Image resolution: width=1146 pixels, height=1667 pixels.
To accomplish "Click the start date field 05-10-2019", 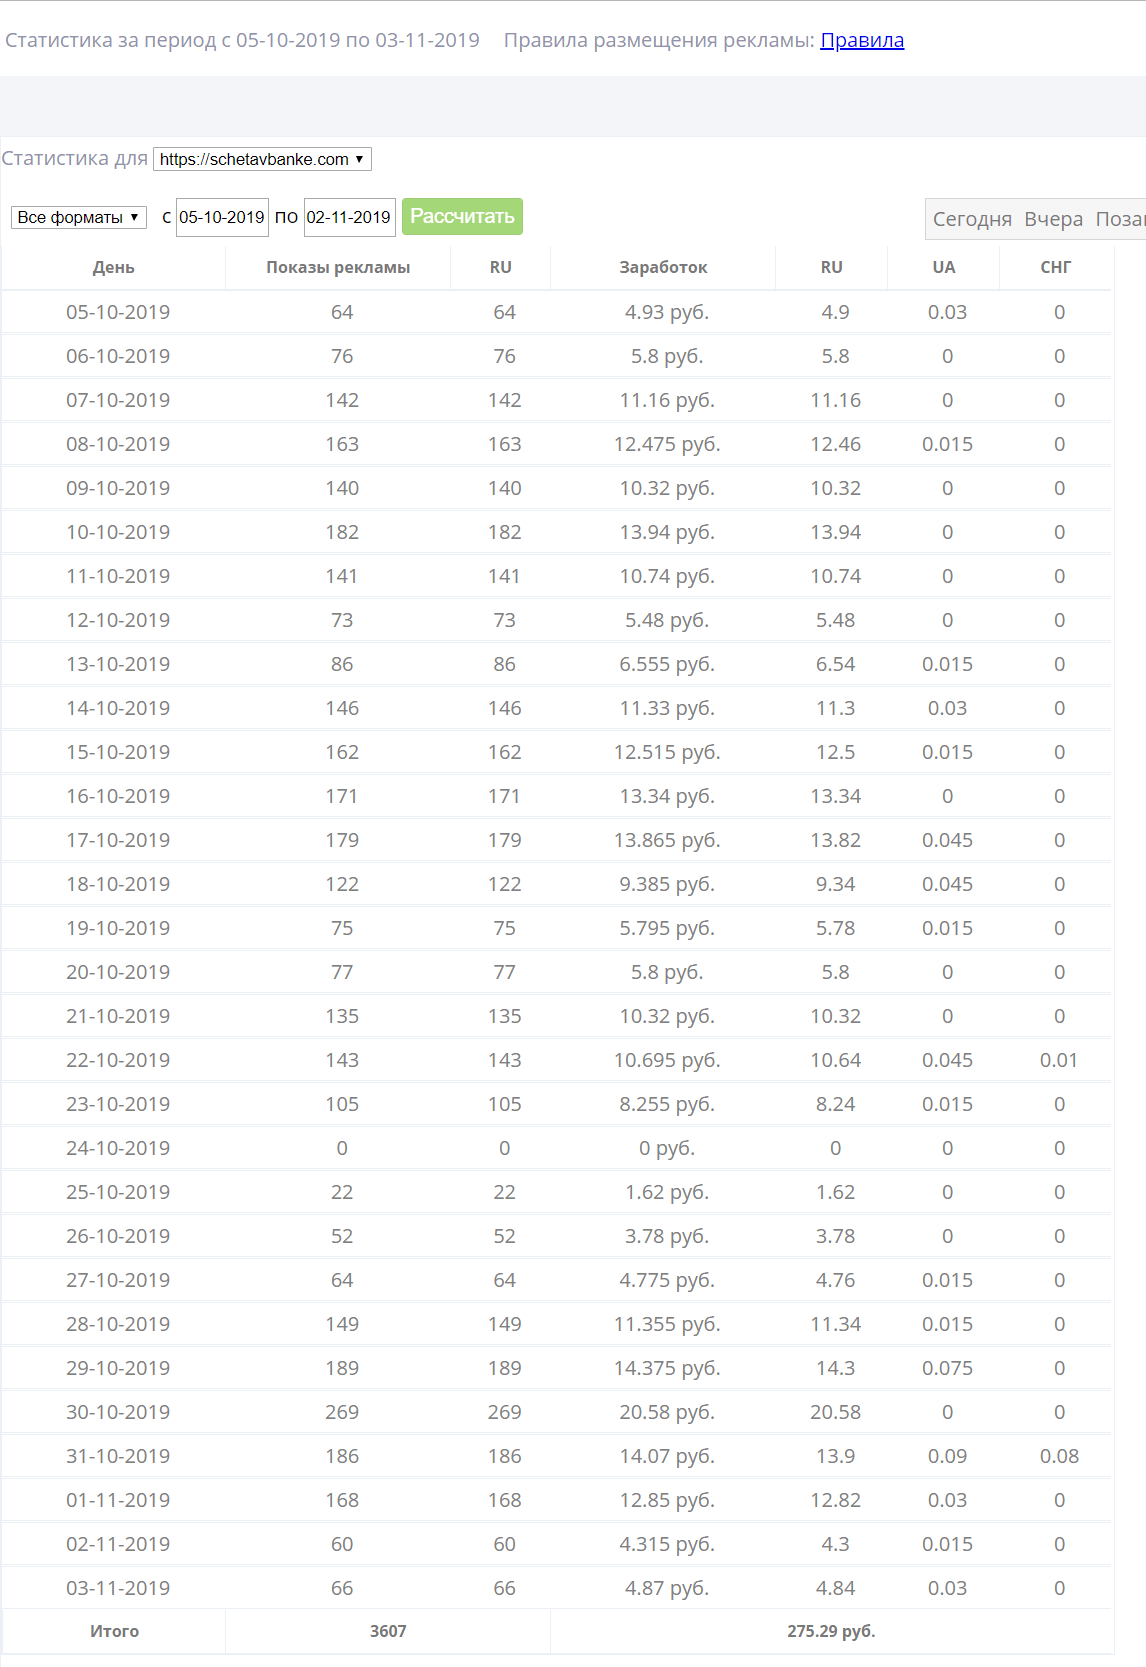I will [x=222, y=217].
